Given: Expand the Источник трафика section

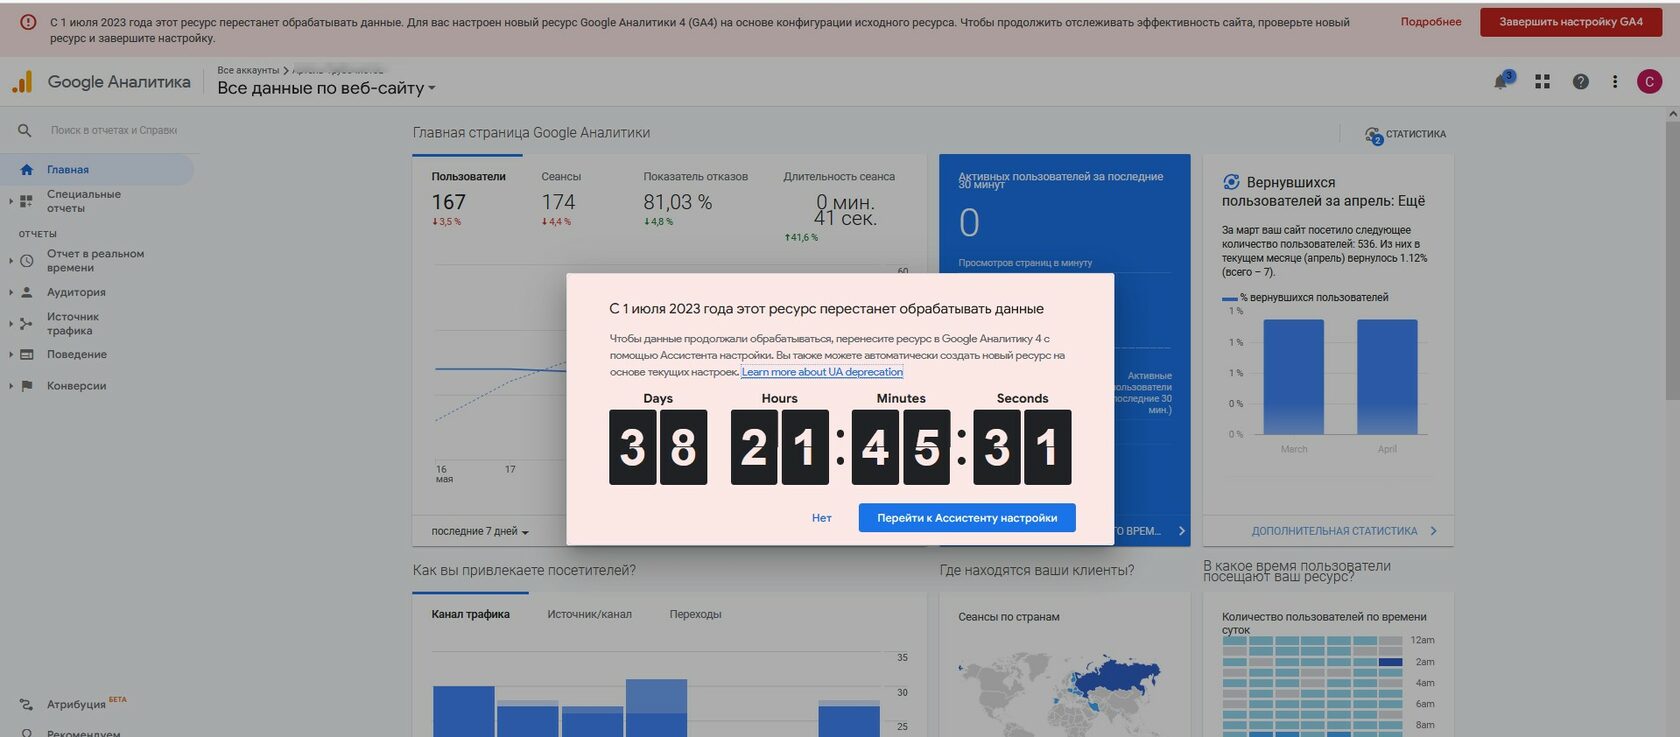Looking at the screenshot, I should tap(11, 324).
